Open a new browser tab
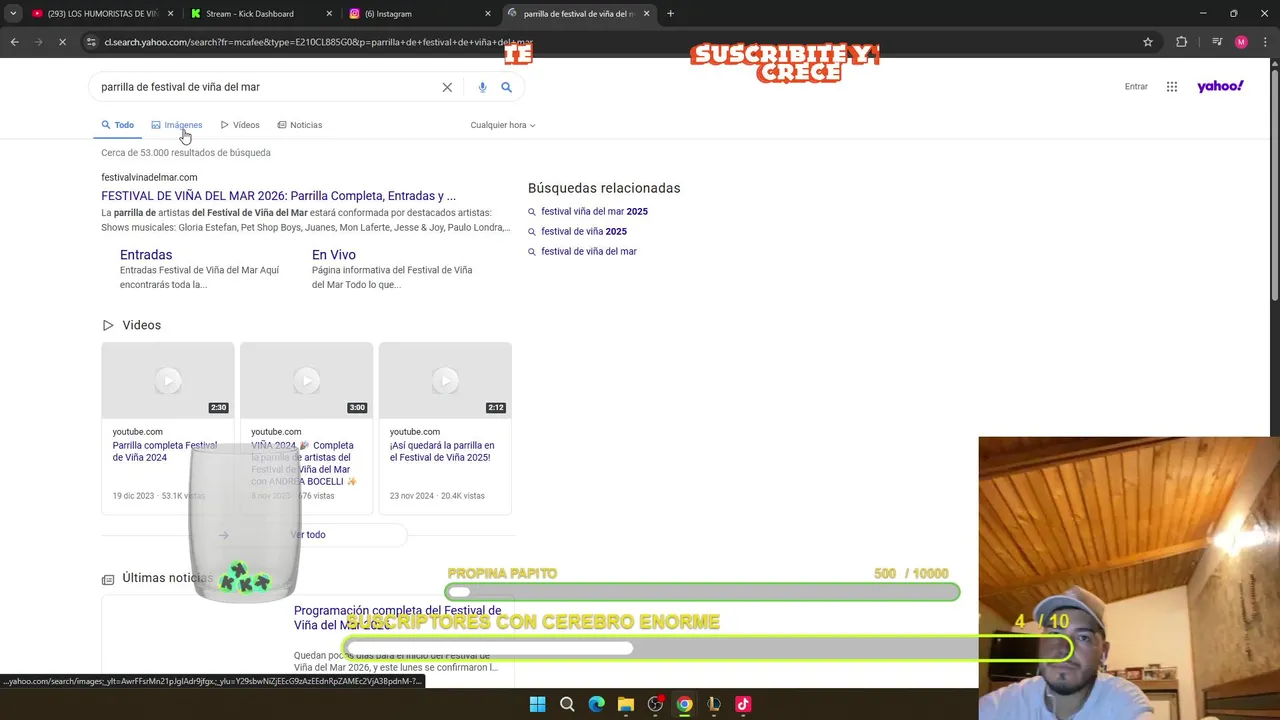Viewport: 1280px width, 720px height. click(x=670, y=14)
